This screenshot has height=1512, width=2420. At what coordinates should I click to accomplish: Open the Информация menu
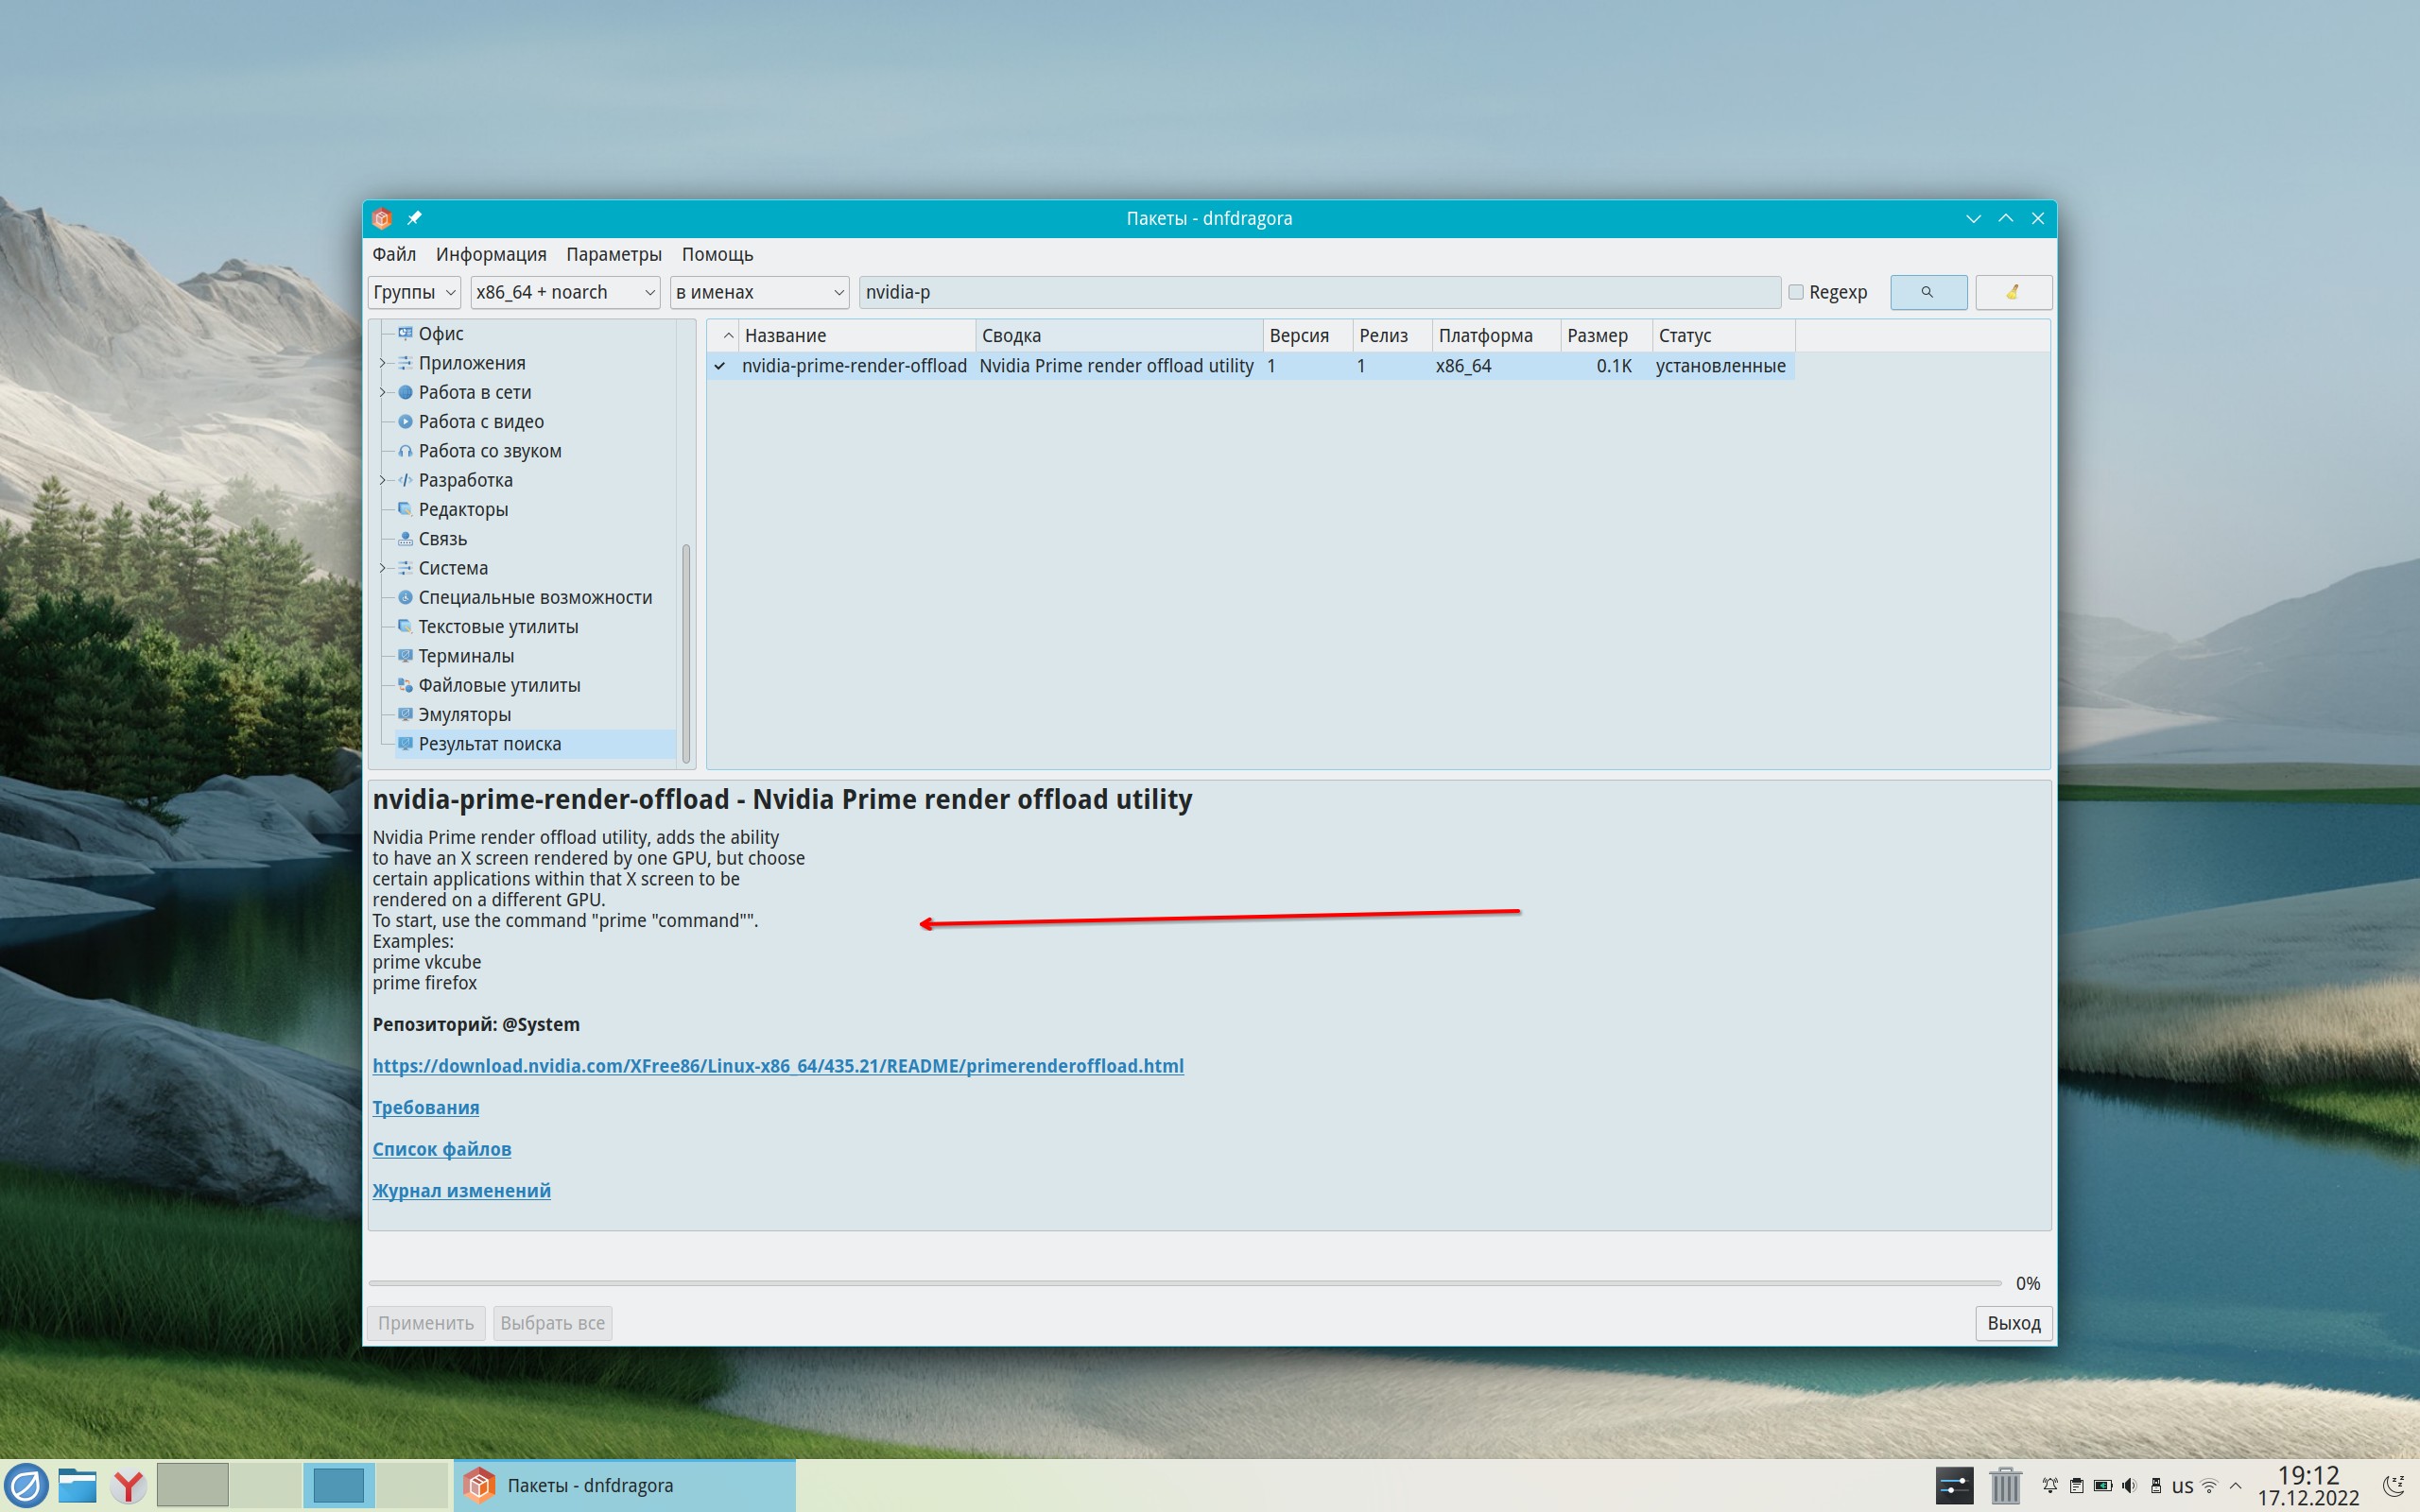pos(490,254)
